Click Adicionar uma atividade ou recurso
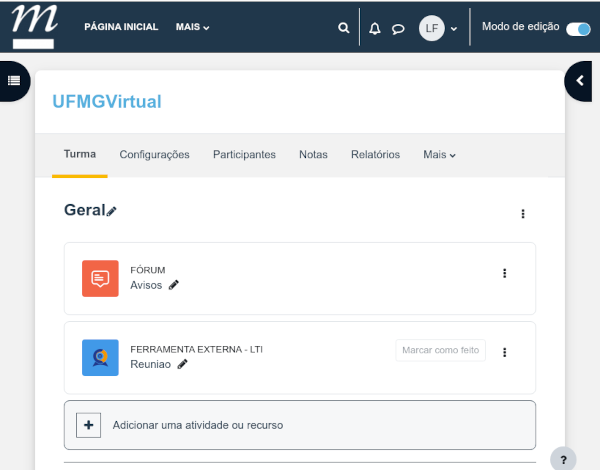The height and width of the screenshot is (470, 600). point(198,425)
